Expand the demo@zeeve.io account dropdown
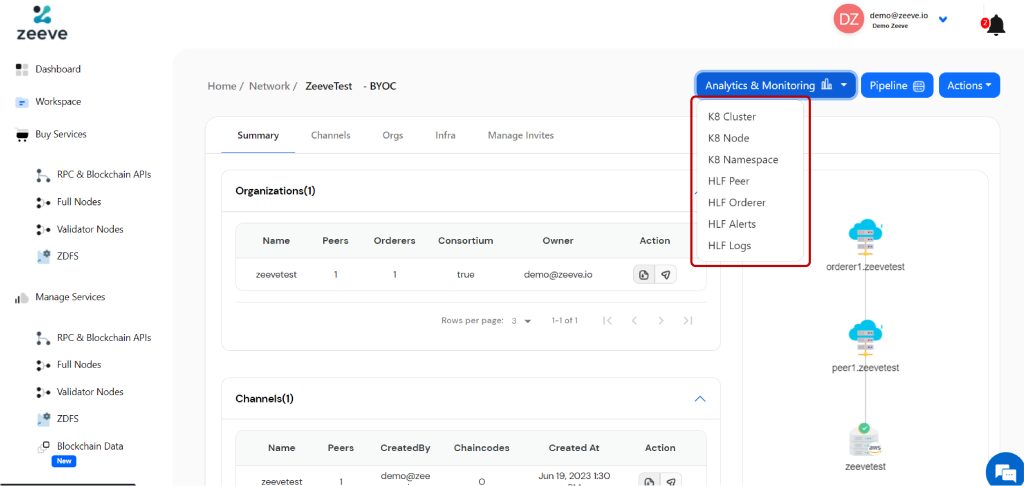 (943, 19)
